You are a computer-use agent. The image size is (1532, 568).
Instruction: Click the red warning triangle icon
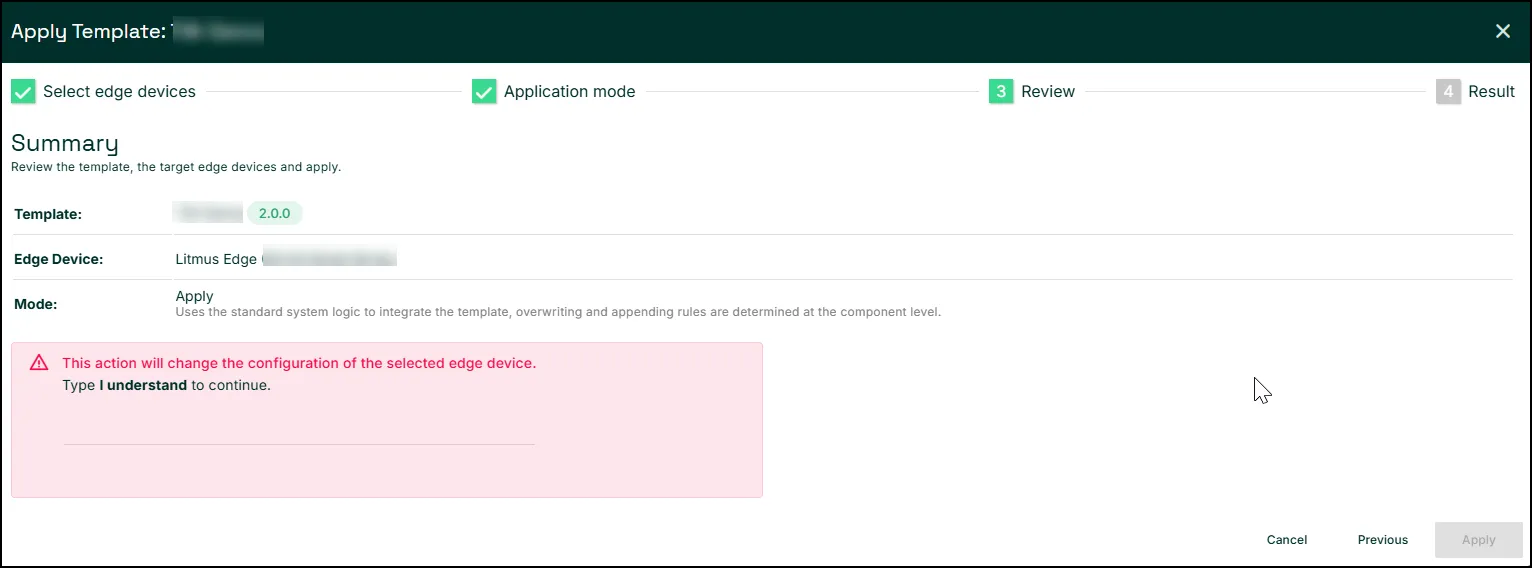[x=39, y=363]
